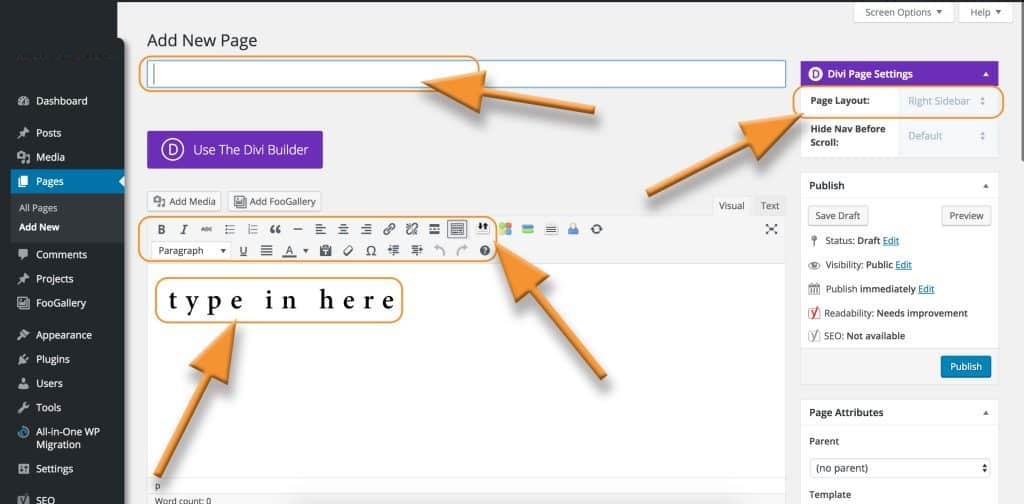Toggle bold formatting in the editor toolbar
Screen dimensions: 1024x504
coord(161,229)
